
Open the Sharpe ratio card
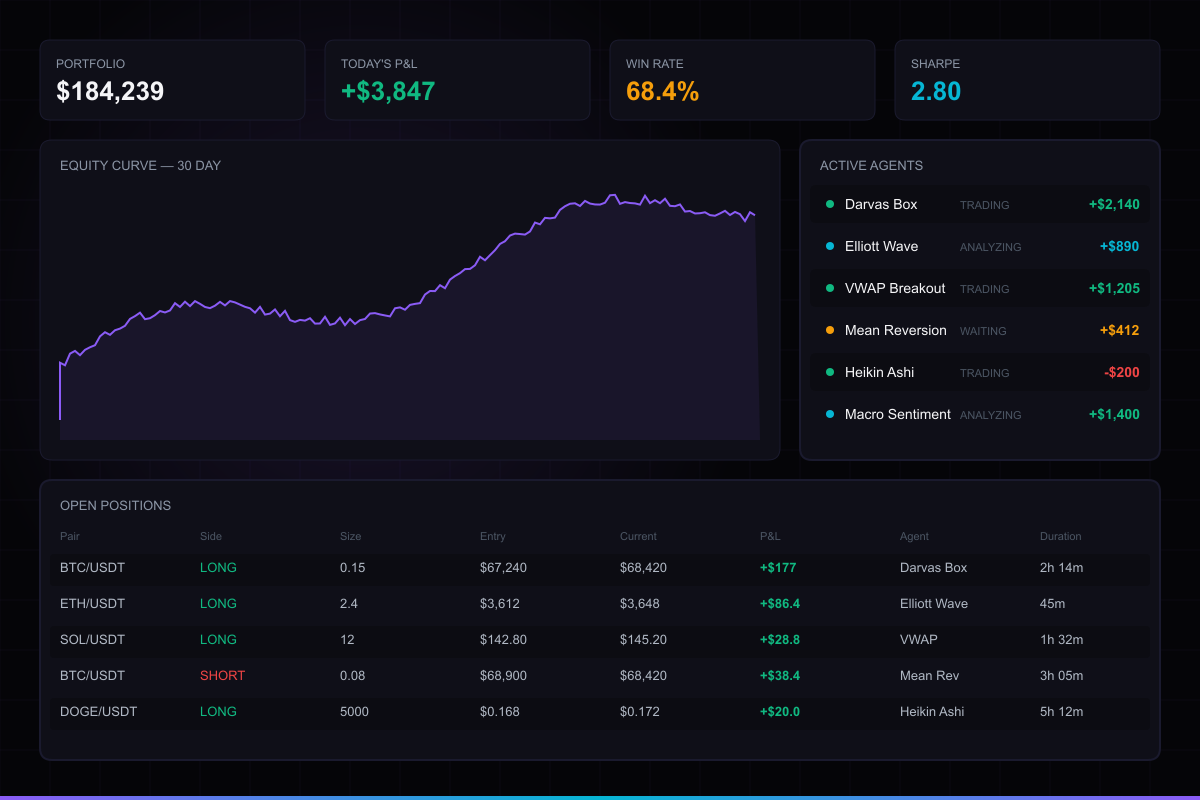[1027, 80]
